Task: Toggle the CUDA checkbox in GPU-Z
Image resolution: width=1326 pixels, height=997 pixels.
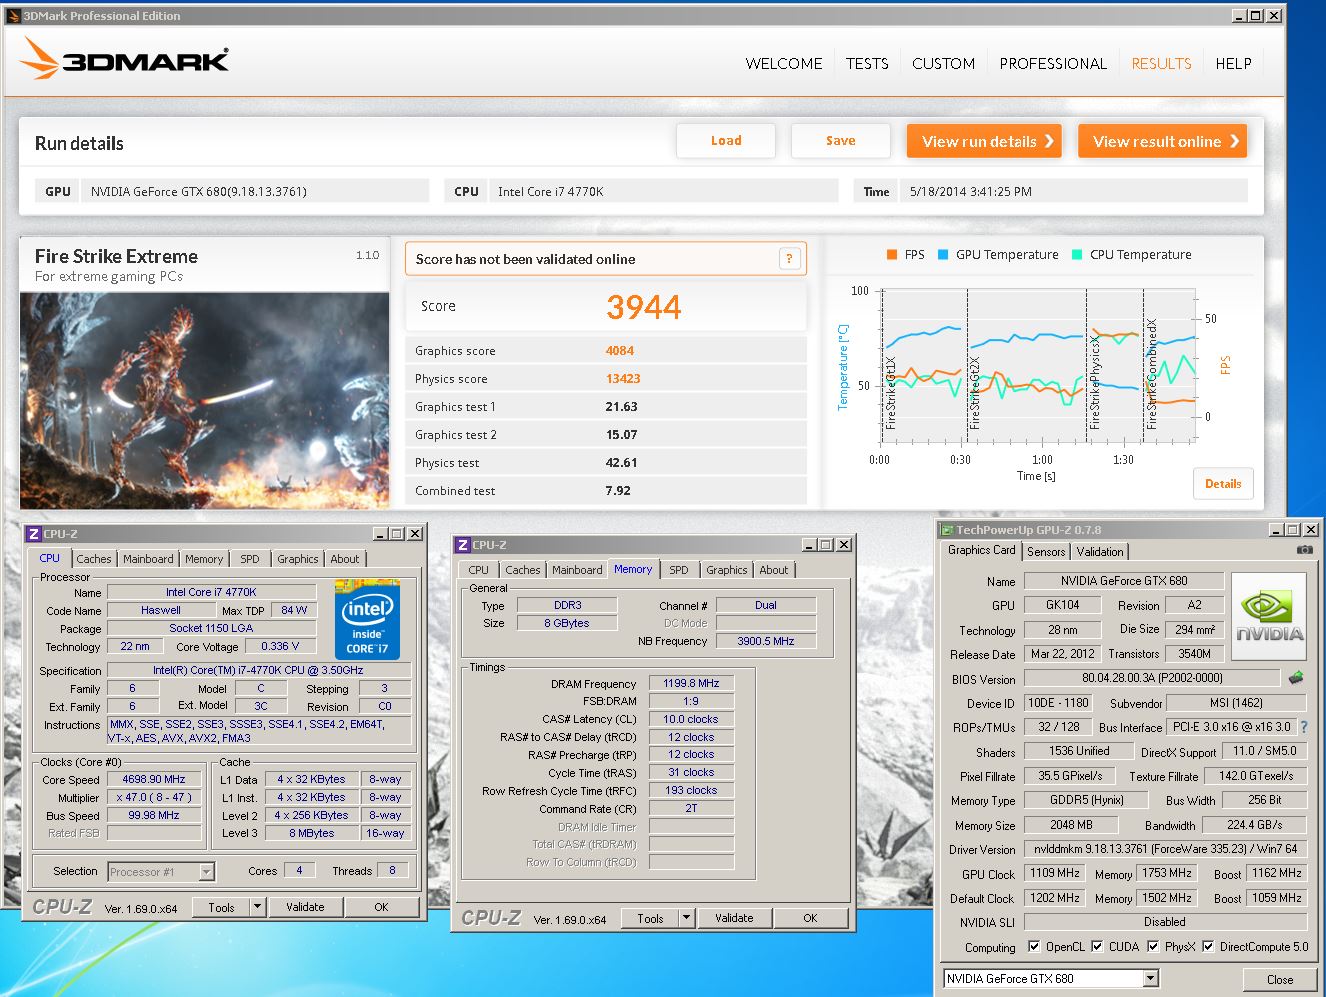Action: (x=1097, y=946)
